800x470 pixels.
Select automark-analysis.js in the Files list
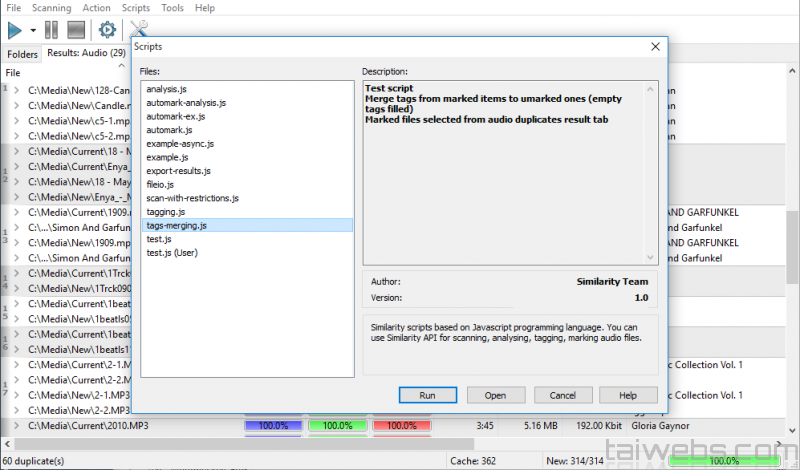coord(186,103)
